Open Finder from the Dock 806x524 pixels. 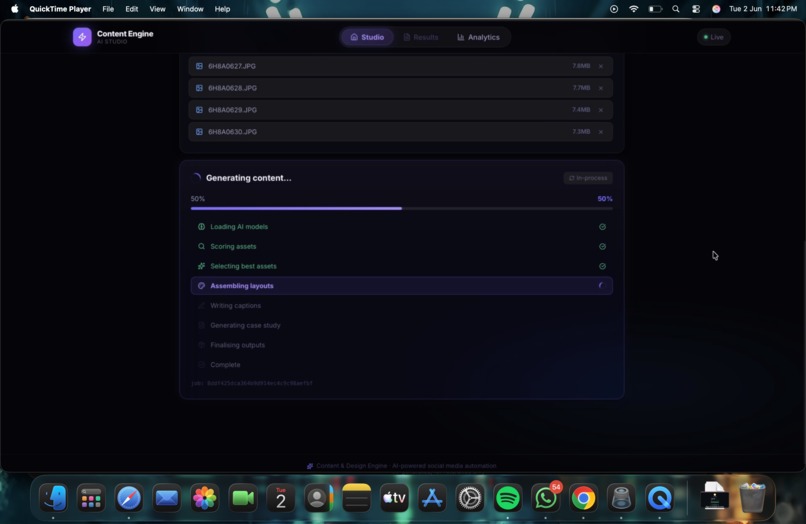(53, 498)
